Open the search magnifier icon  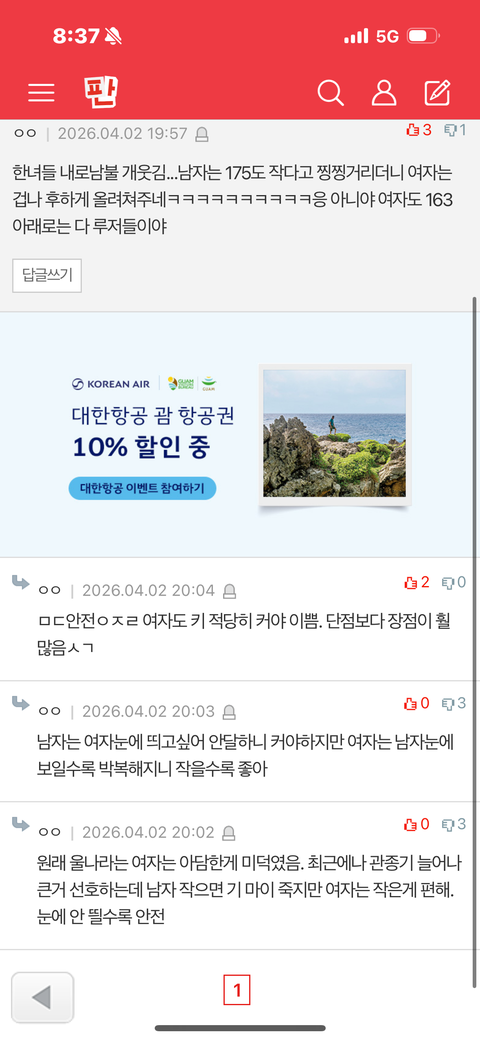330,92
